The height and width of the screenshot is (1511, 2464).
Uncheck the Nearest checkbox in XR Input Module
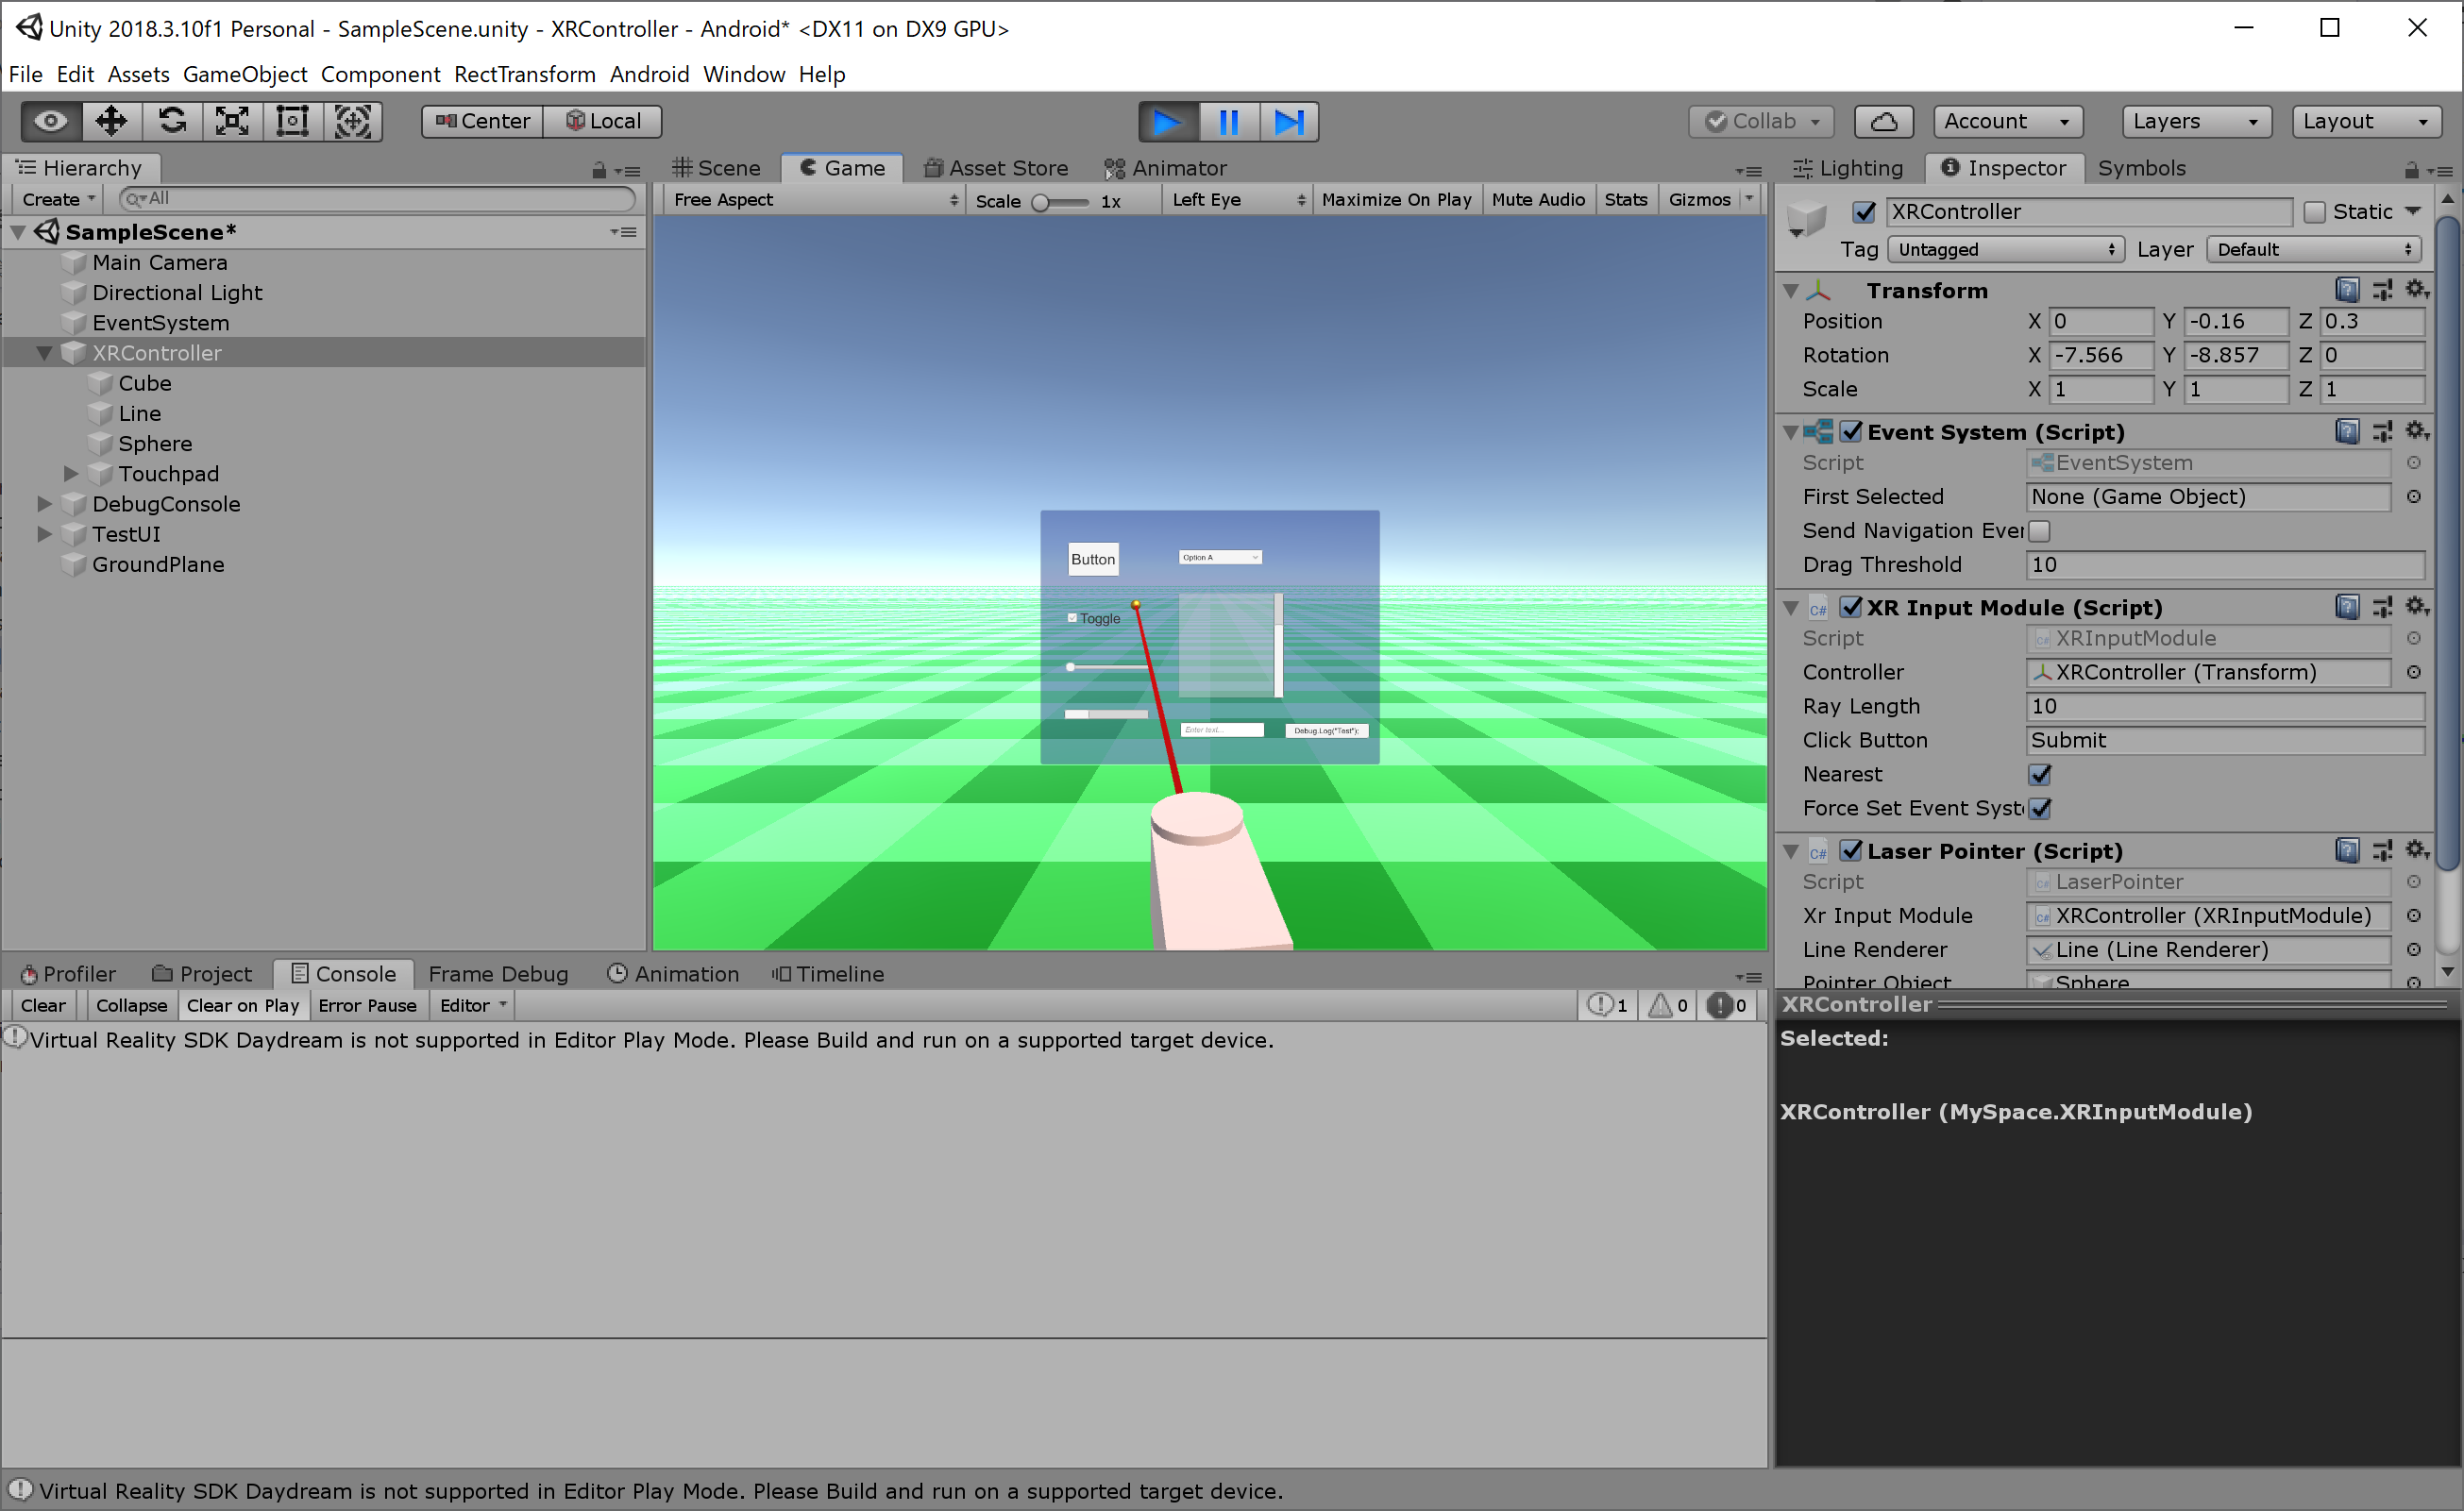click(2040, 774)
